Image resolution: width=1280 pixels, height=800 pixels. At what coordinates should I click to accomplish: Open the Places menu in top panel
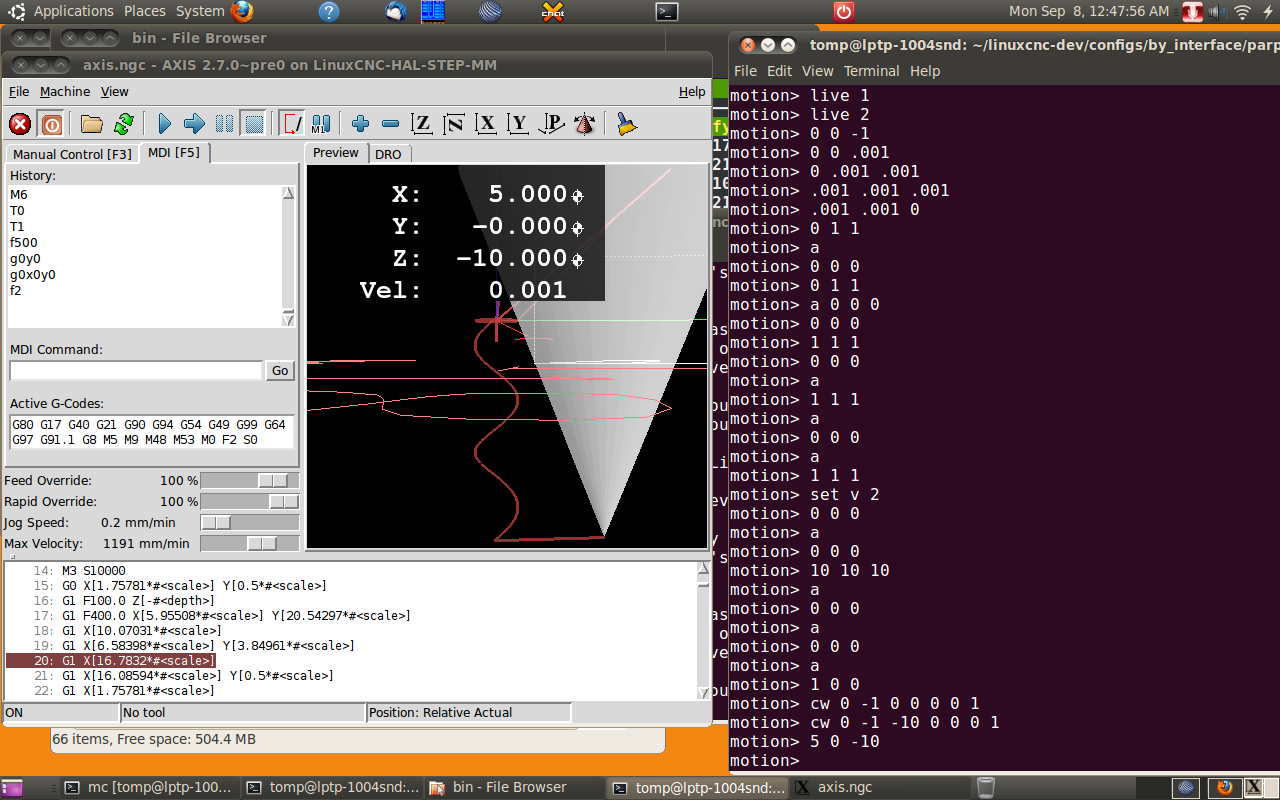[x=145, y=11]
